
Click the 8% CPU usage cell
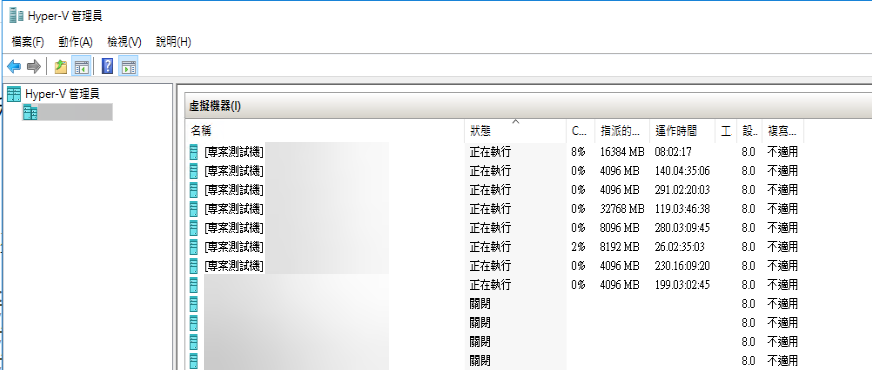(x=578, y=151)
